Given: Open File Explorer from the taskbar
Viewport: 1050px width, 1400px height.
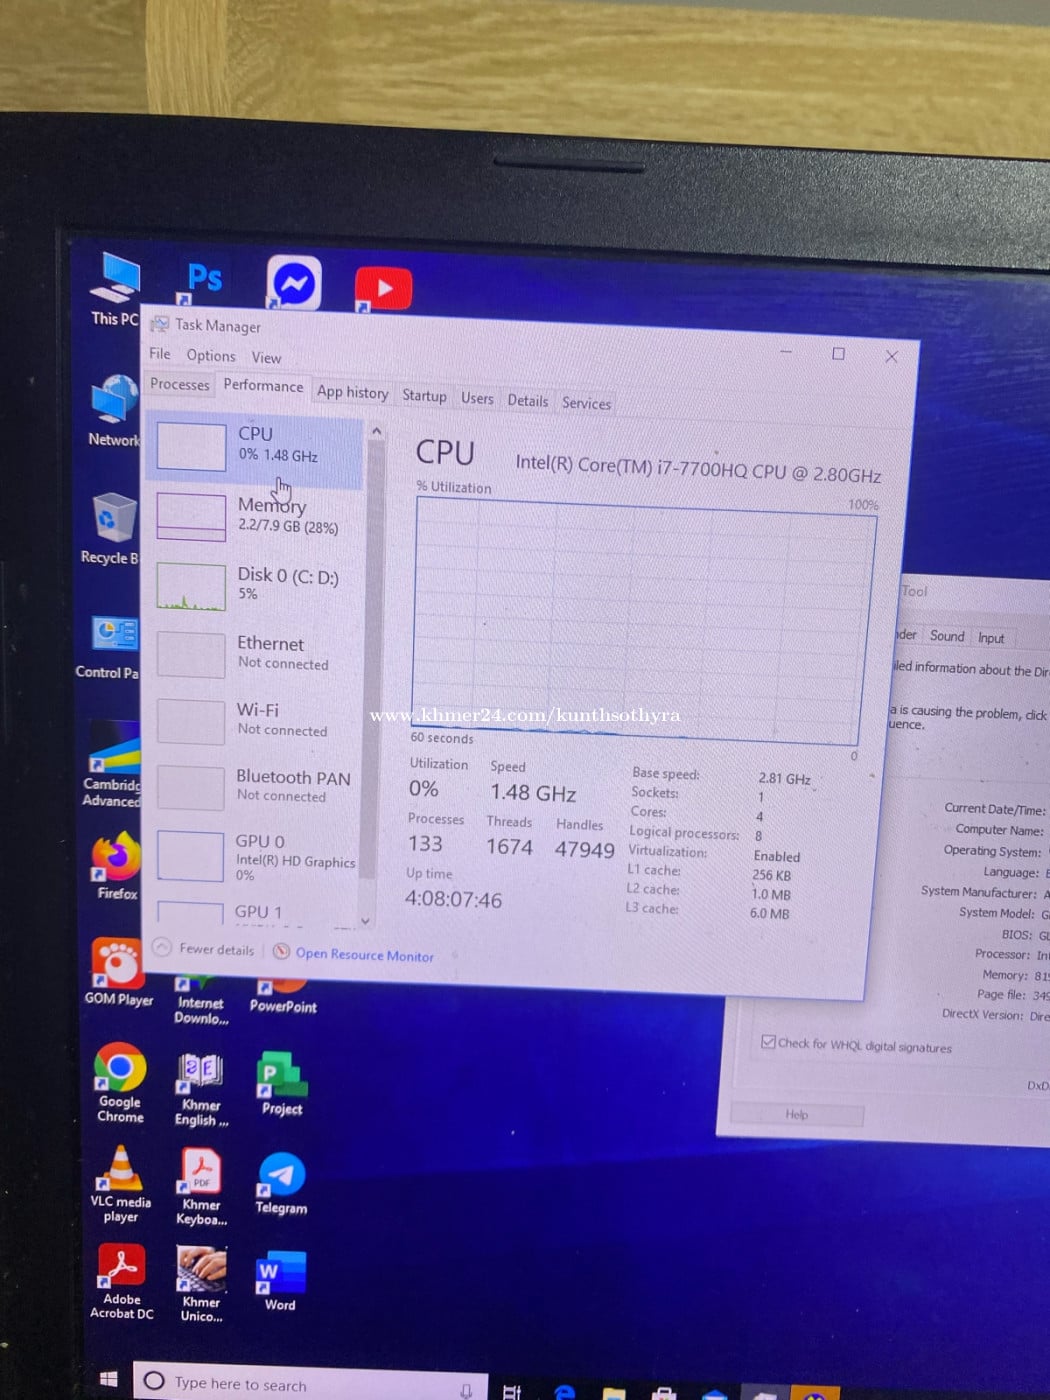Looking at the screenshot, I should click(x=613, y=1393).
